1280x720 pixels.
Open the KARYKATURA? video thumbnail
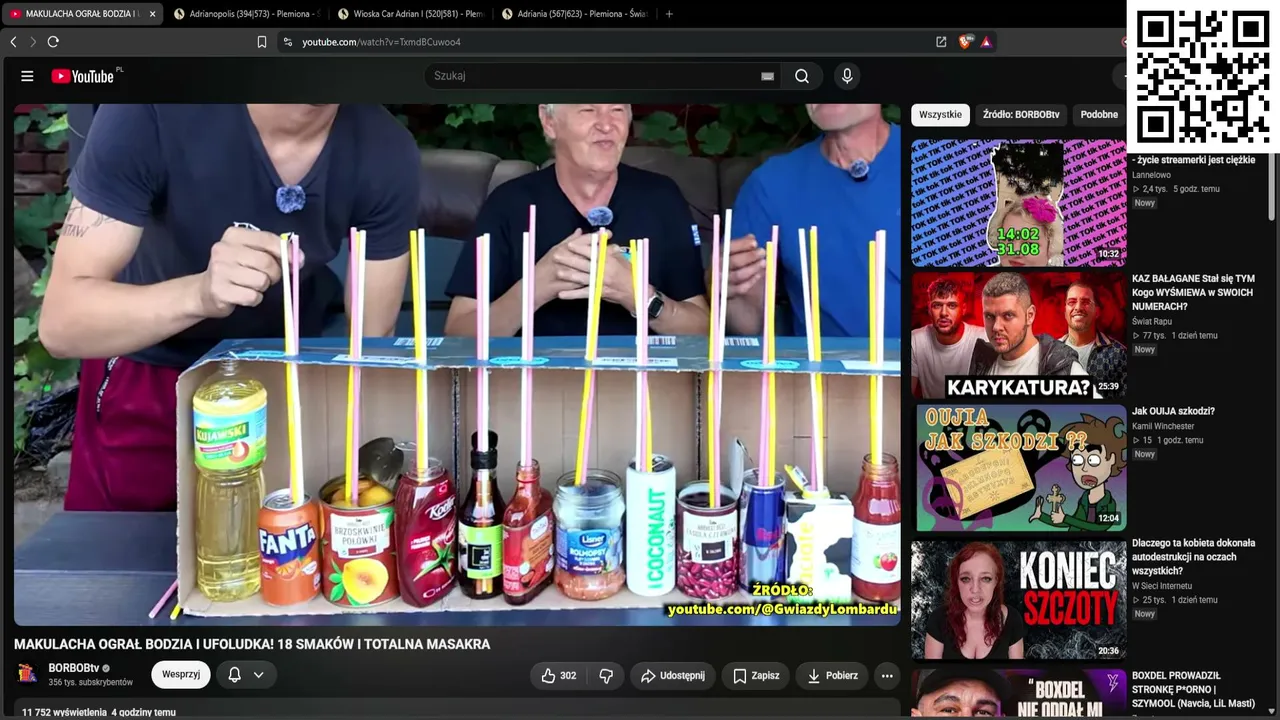pos(1018,335)
